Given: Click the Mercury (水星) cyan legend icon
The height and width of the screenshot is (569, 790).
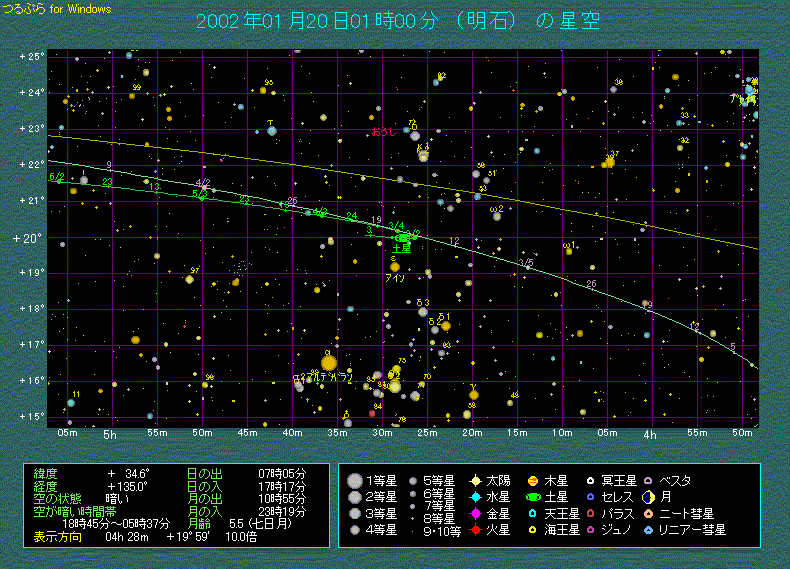Looking at the screenshot, I should pos(477,496).
